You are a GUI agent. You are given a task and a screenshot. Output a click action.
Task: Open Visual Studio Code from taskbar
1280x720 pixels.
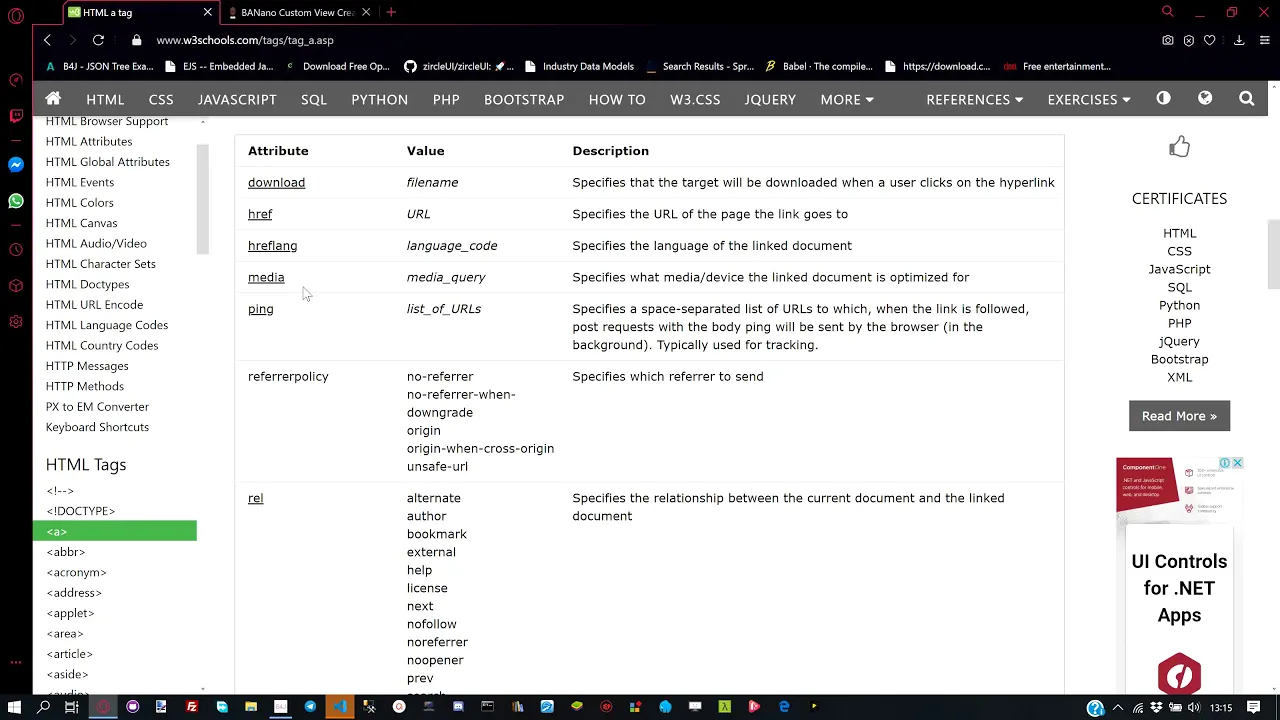click(340, 707)
